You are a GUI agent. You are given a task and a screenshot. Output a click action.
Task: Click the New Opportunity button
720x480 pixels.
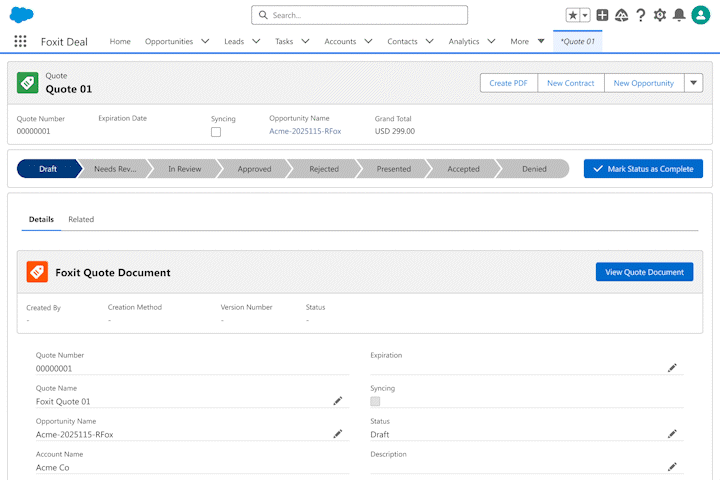[x=644, y=83]
